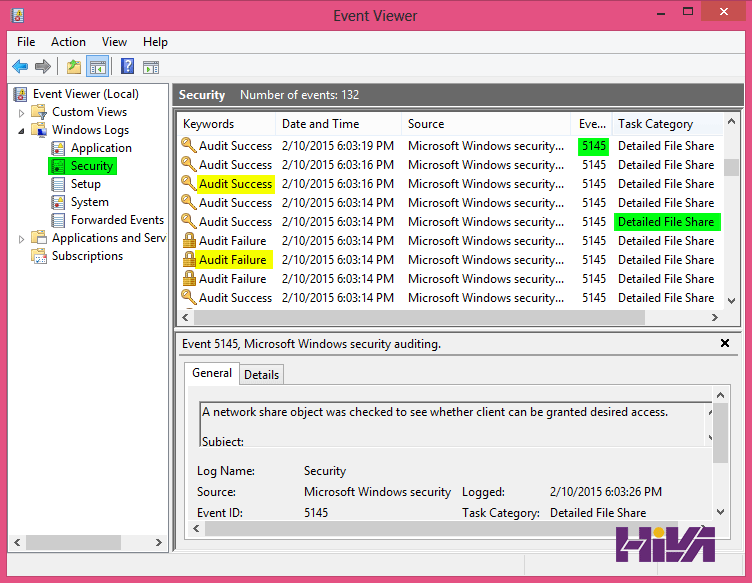Image resolution: width=752 pixels, height=583 pixels.
Task: Click the Up One Level folder icon
Action: [x=74, y=66]
